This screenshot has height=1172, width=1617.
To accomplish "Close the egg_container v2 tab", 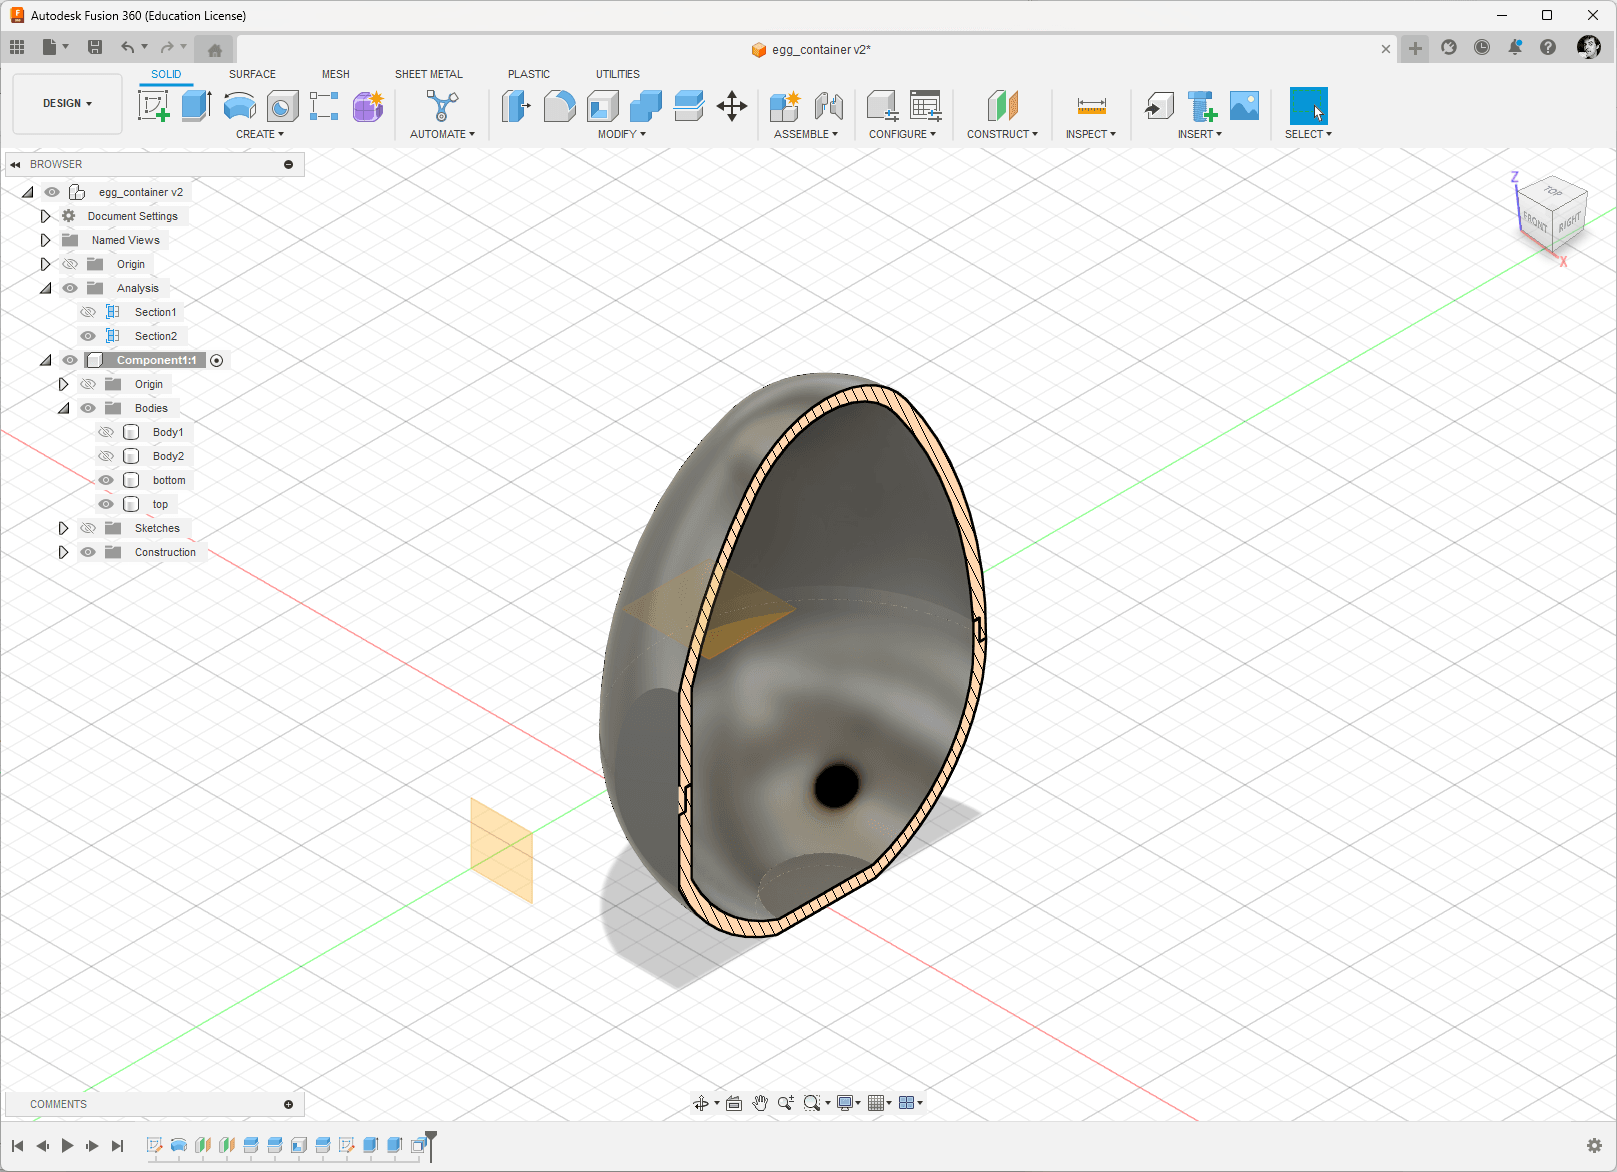I will pyautogui.click(x=1386, y=49).
